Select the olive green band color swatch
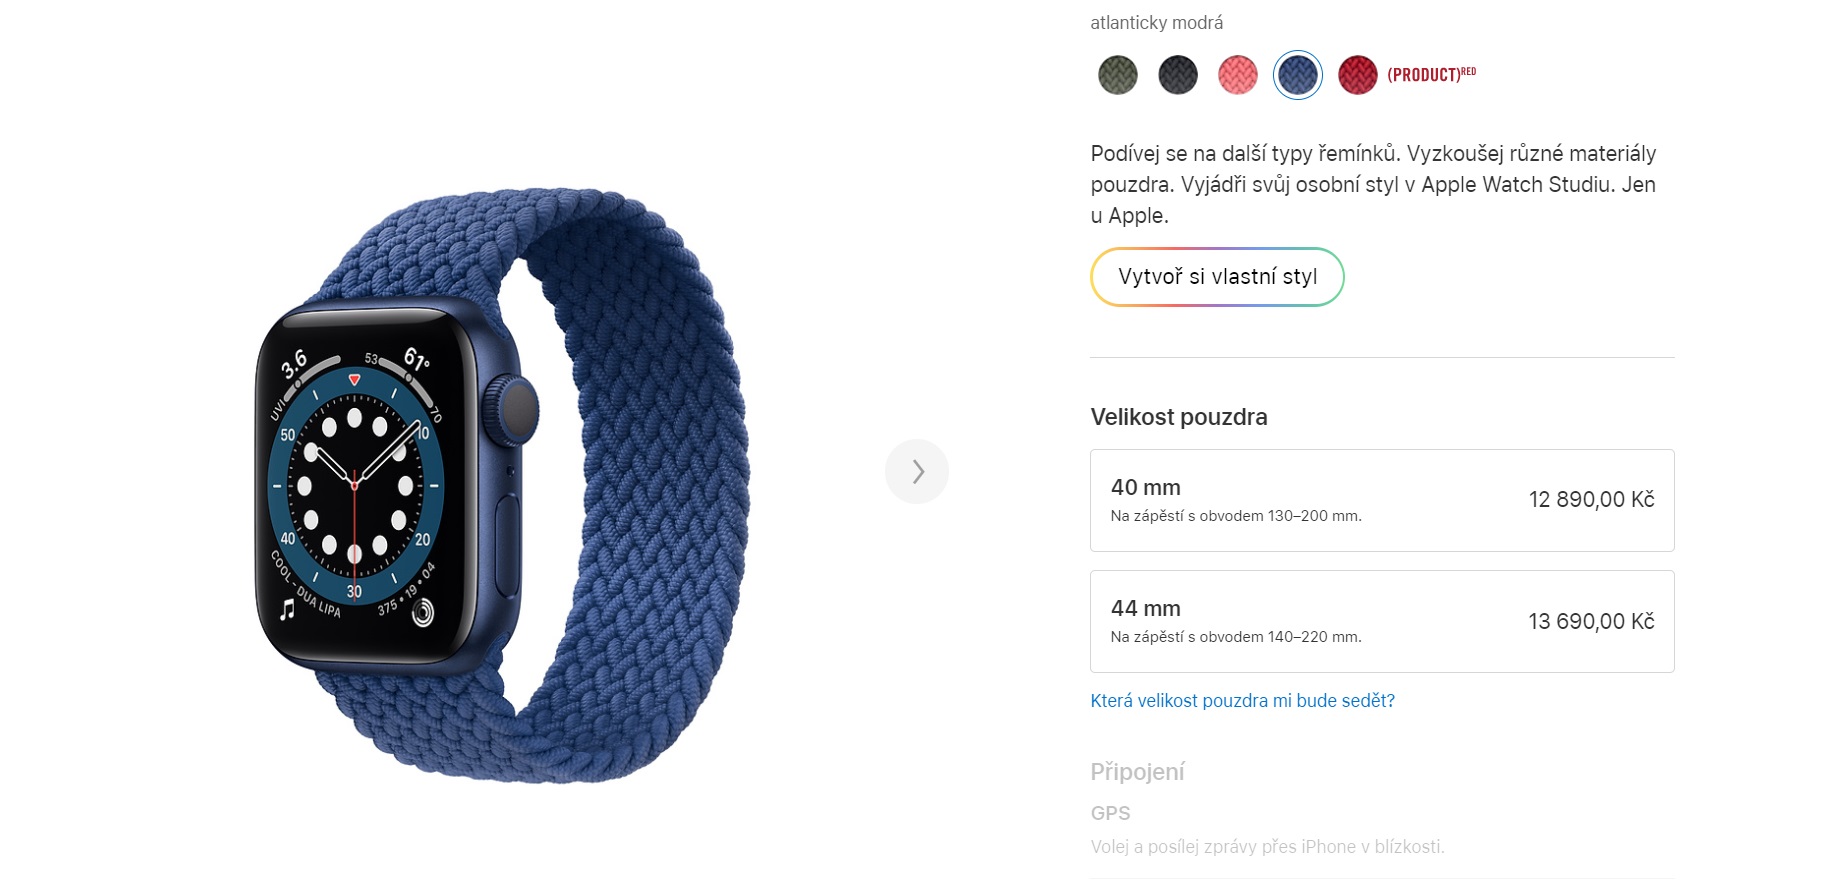 click(x=1117, y=75)
